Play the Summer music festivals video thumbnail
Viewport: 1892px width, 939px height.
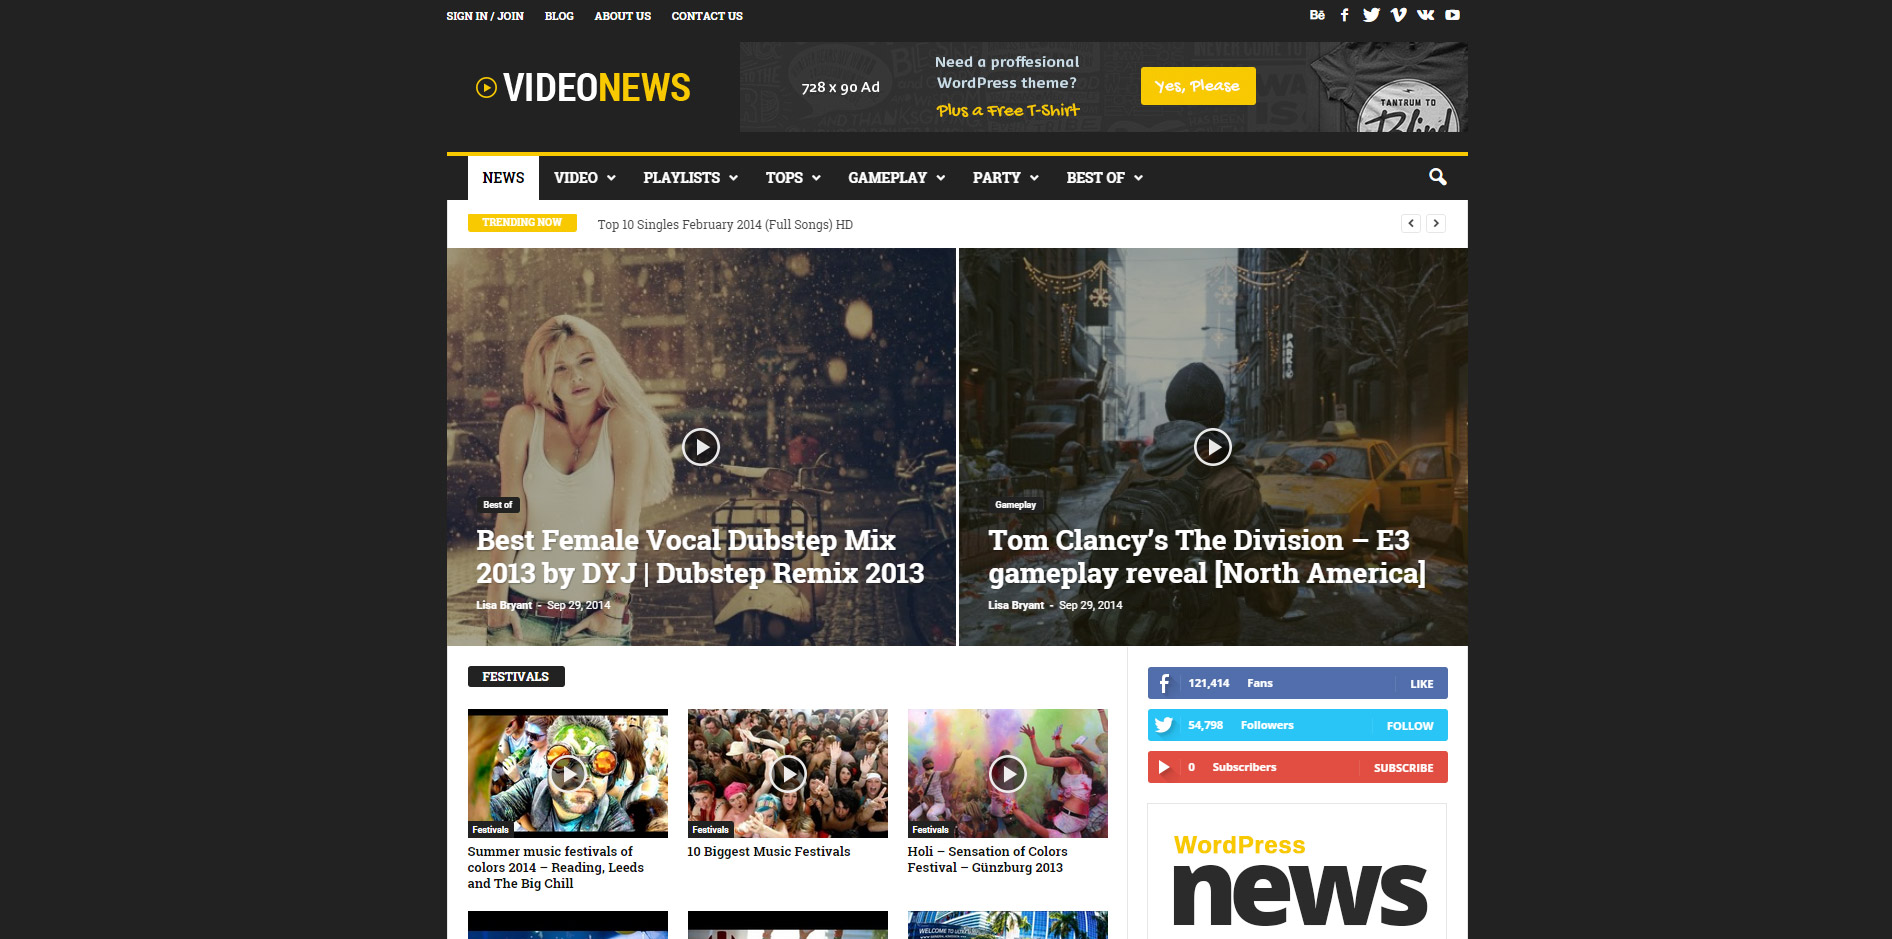568,773
